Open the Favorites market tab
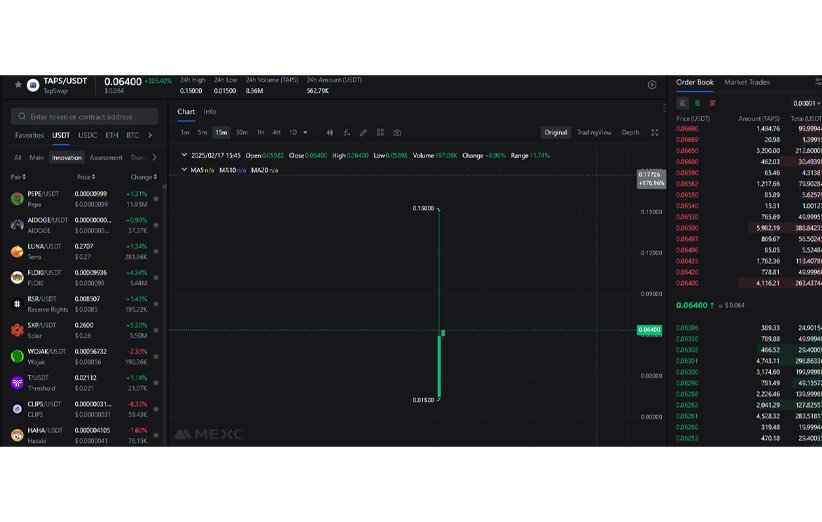Viewport: 822px width, 522px height. click(x=29, y=135)
